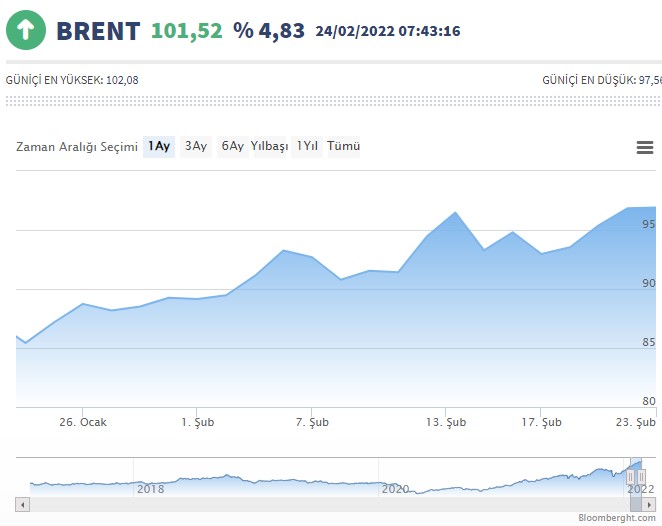Image resolution: width=662 pixels, height=526 pixels.
Task: Choose the 6Ay time range
Action: [x=232, y=146]
